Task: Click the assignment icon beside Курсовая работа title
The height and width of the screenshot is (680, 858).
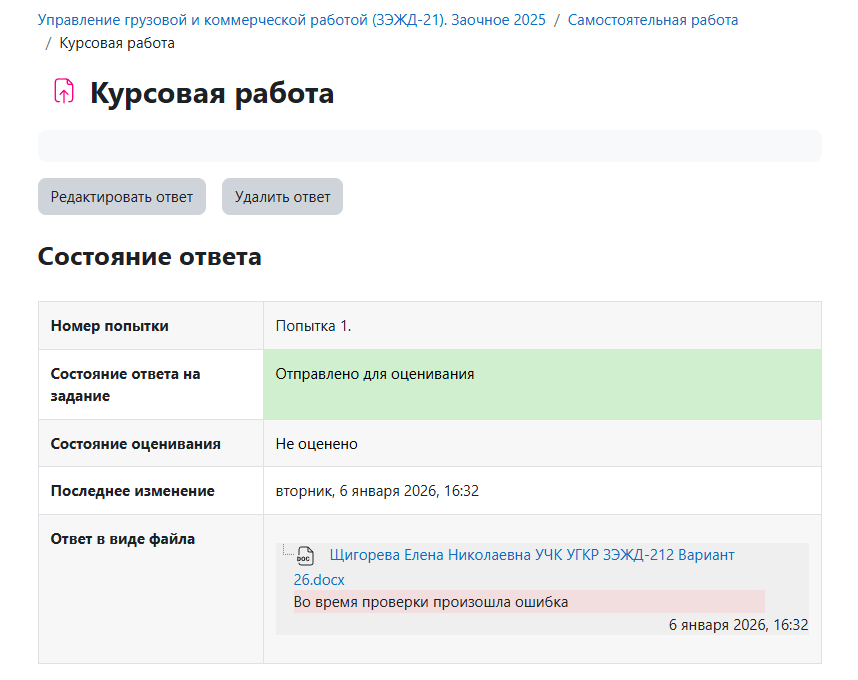Action: (x=63, y=92)
